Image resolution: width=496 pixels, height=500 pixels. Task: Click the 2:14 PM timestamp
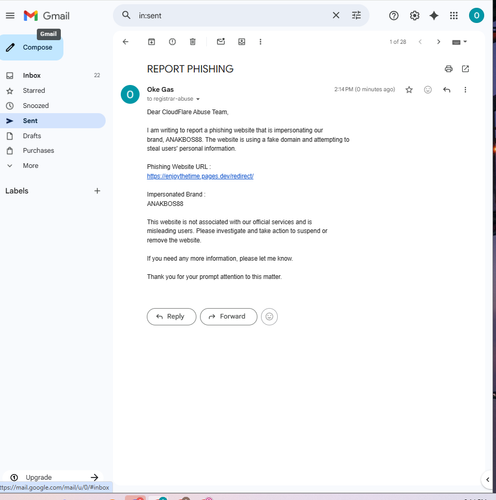(x=364, y=89)
